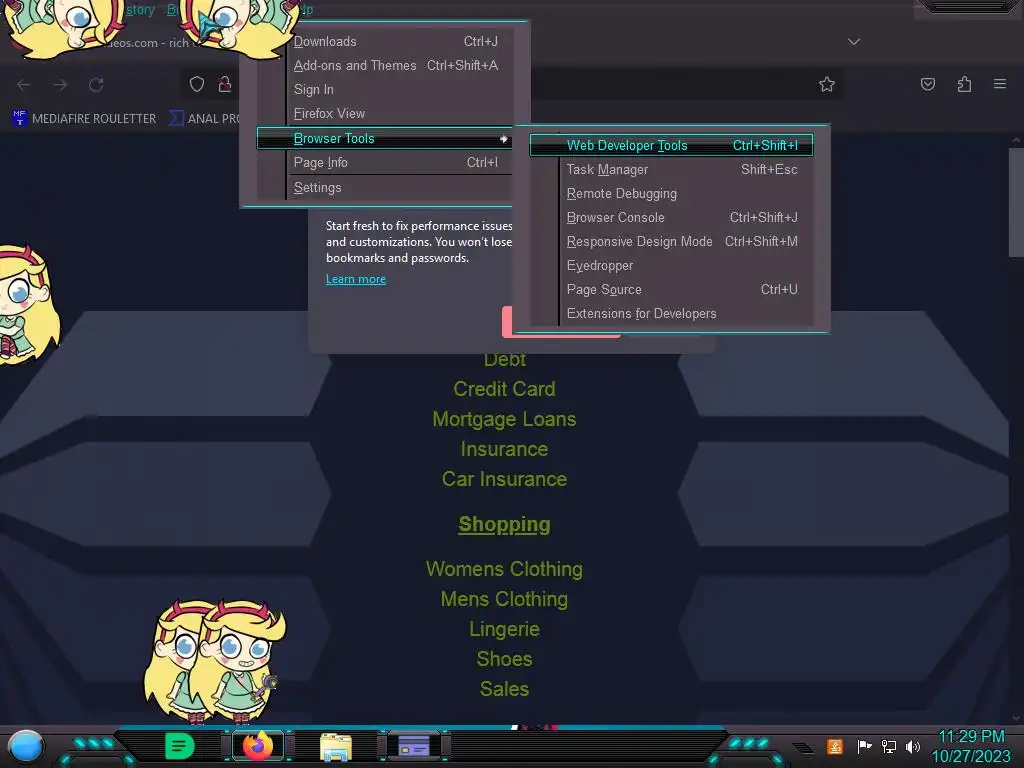Click the orange Java tray icon
Viewport: 1024px width, 768px height.
pos(835,746)
